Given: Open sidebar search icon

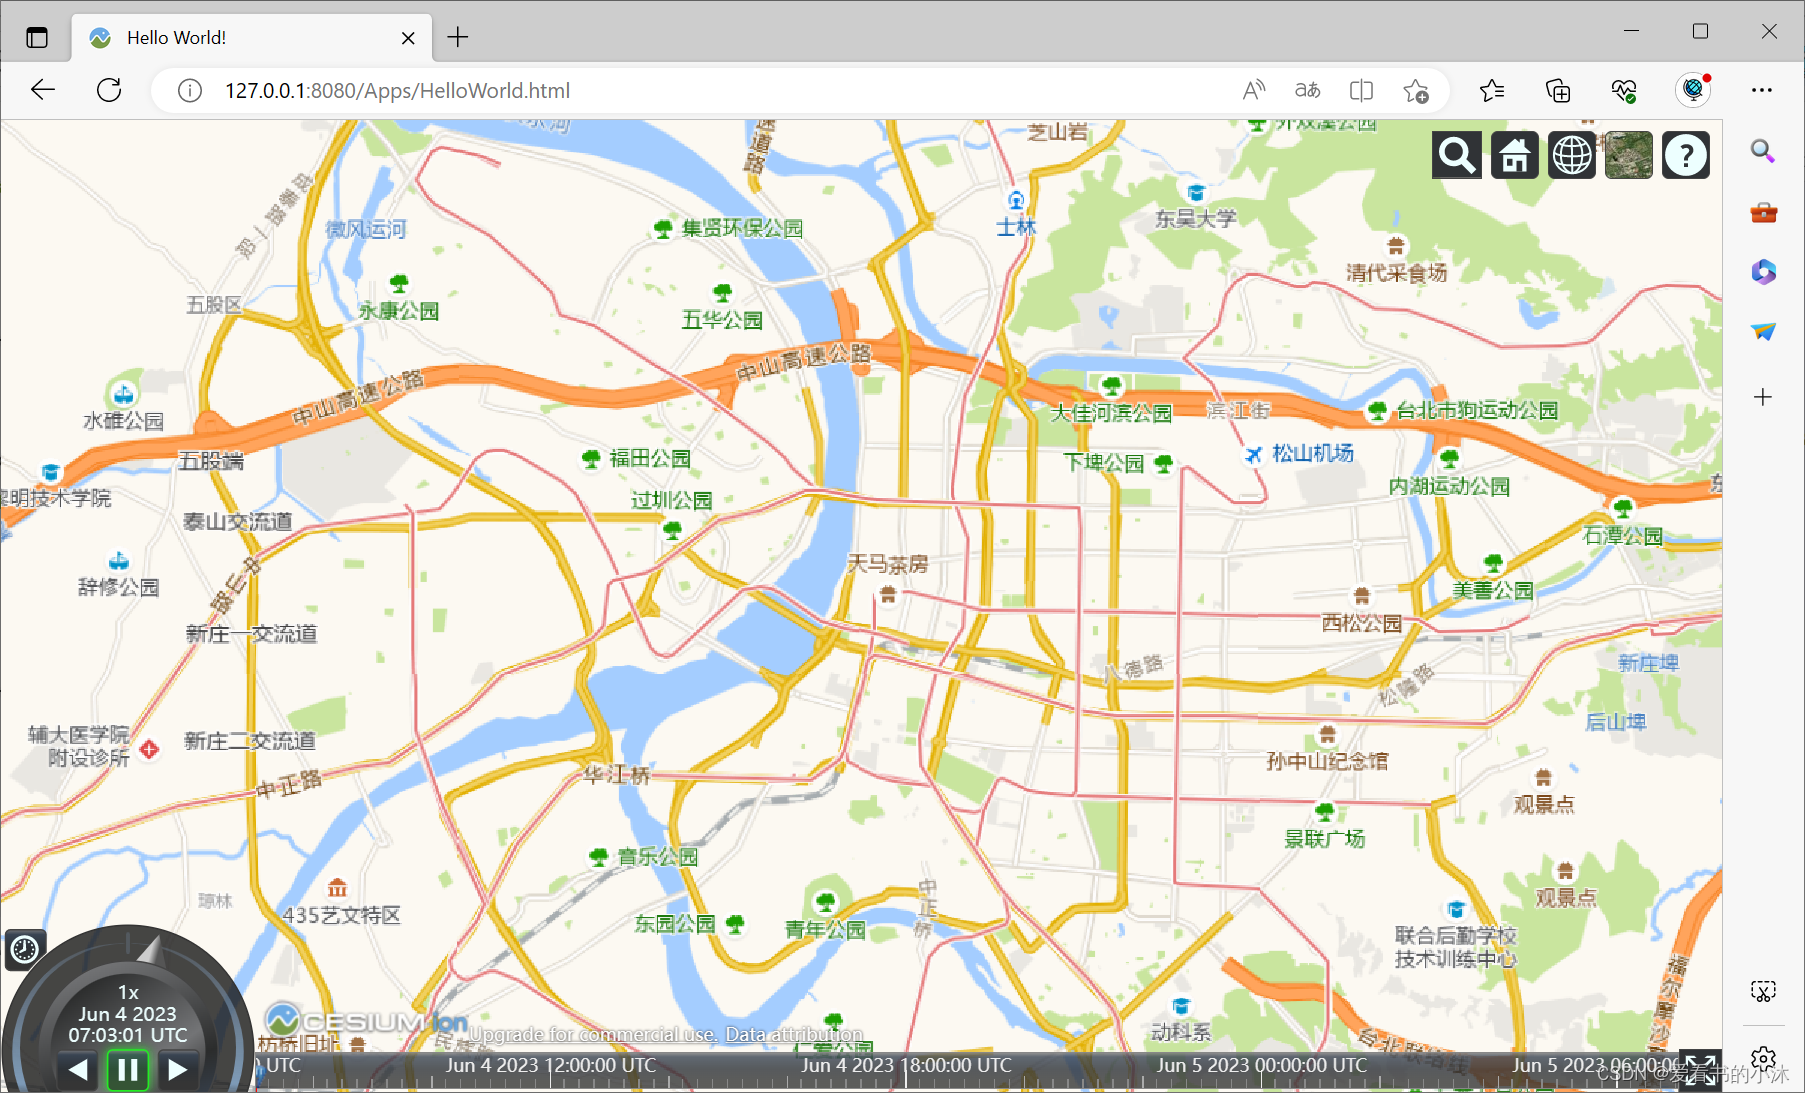Looking at the screenshot, I should (1763, 151).
